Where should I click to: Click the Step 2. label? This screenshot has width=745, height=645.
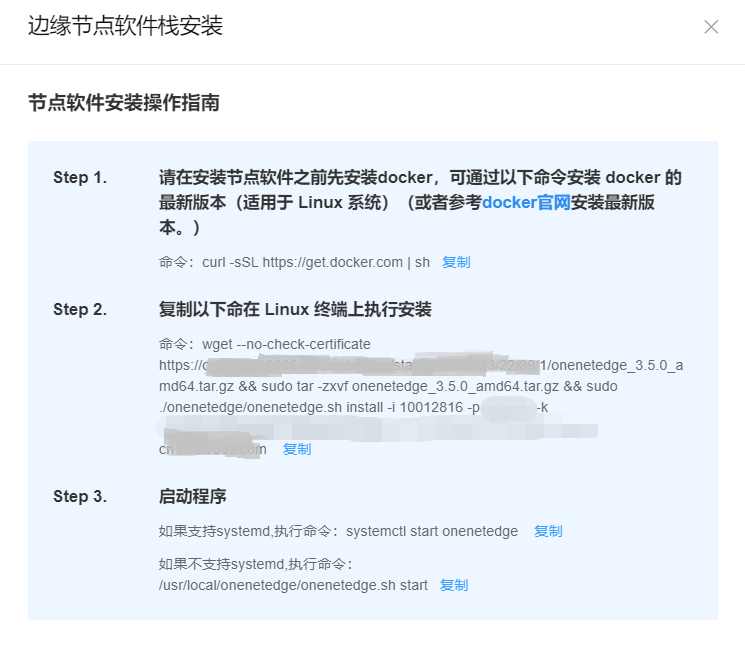coord(80,309)
